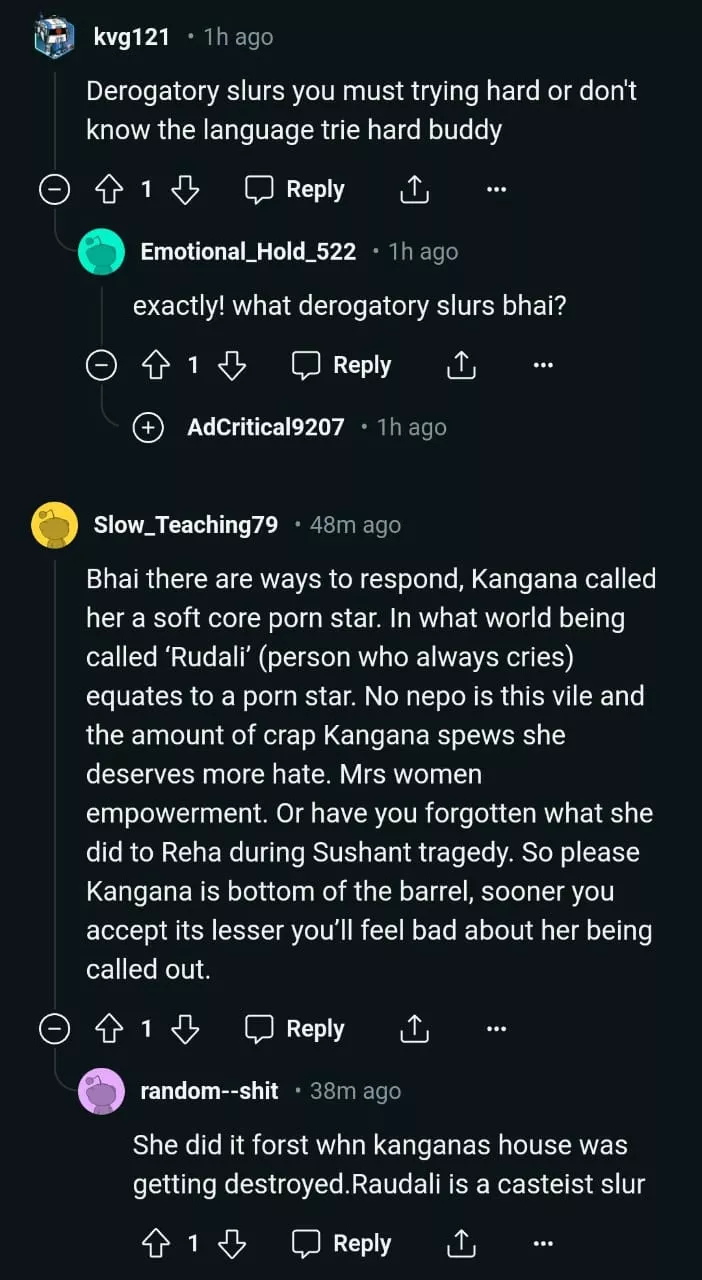Share kvg121's comment
Screen dimensions: 702x1280
pos(414,190)
